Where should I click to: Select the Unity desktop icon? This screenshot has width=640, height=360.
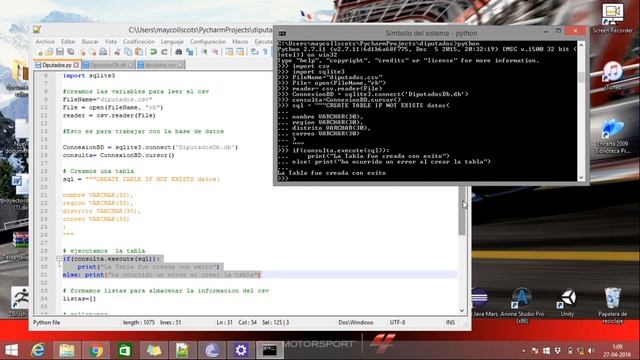tap(567, 303)
